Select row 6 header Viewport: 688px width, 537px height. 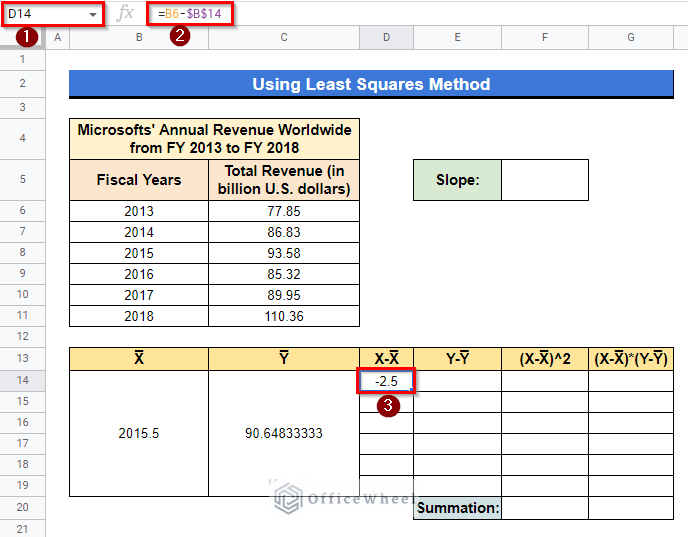click(x=22, y=211)
